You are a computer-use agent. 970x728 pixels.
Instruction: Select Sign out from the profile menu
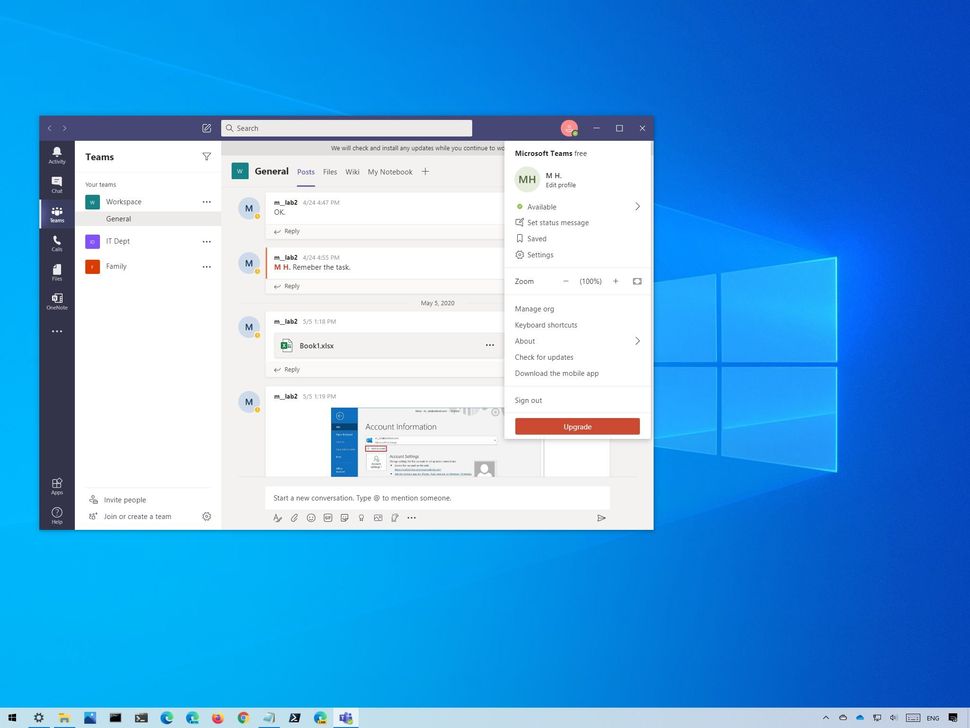tap(527, 400)
